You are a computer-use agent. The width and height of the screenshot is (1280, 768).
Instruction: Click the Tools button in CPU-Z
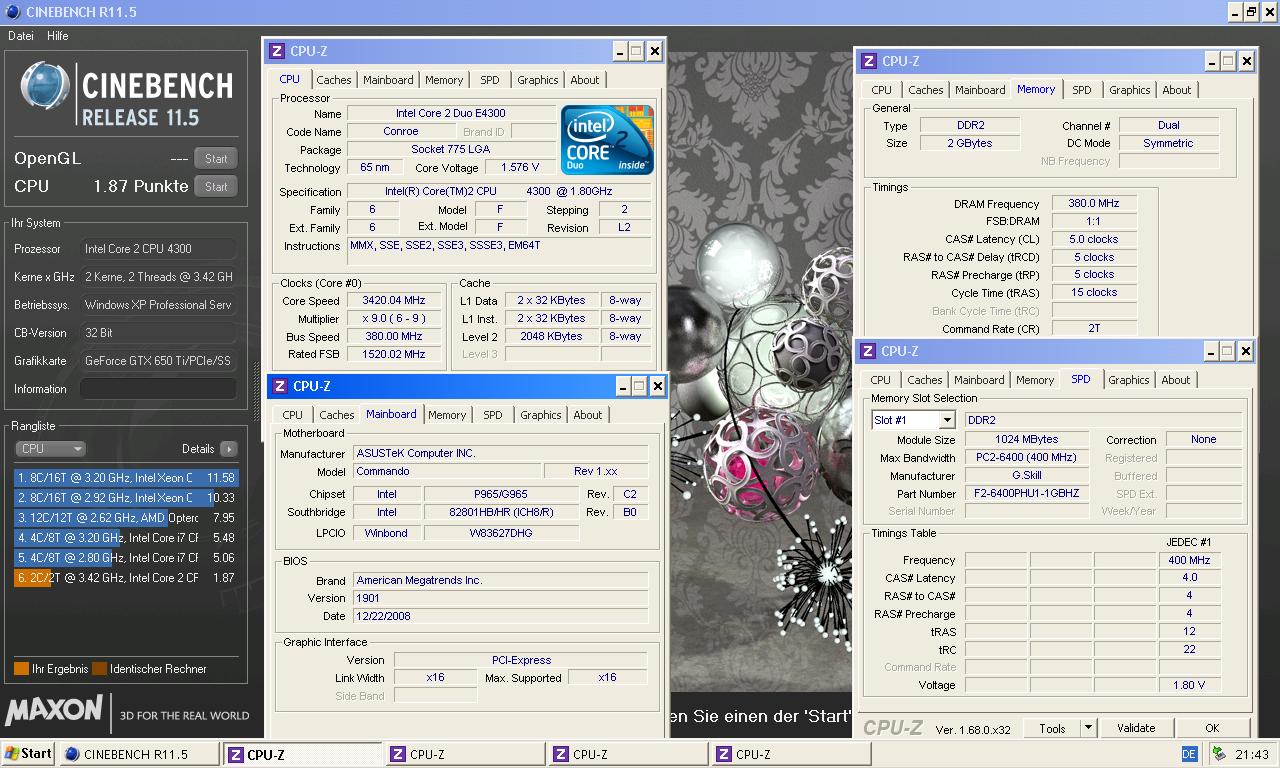pos(1052,728)
